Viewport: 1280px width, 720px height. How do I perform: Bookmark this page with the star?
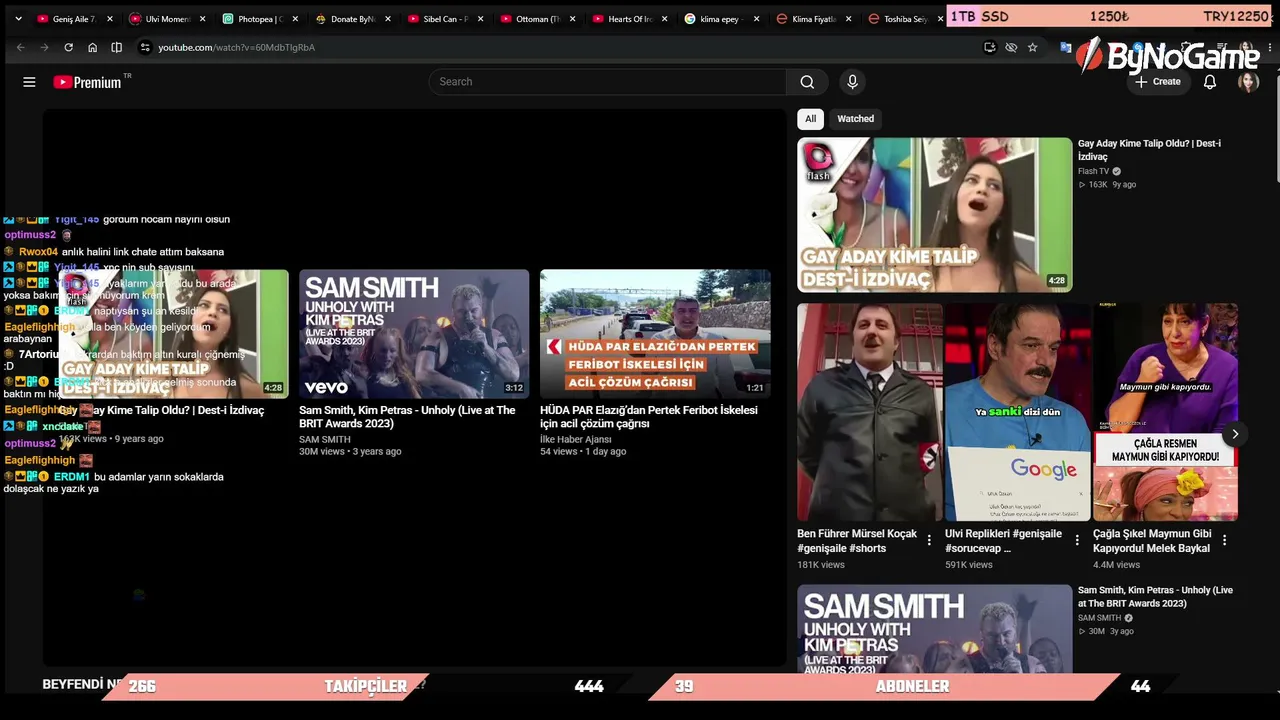pos(1032,47)
